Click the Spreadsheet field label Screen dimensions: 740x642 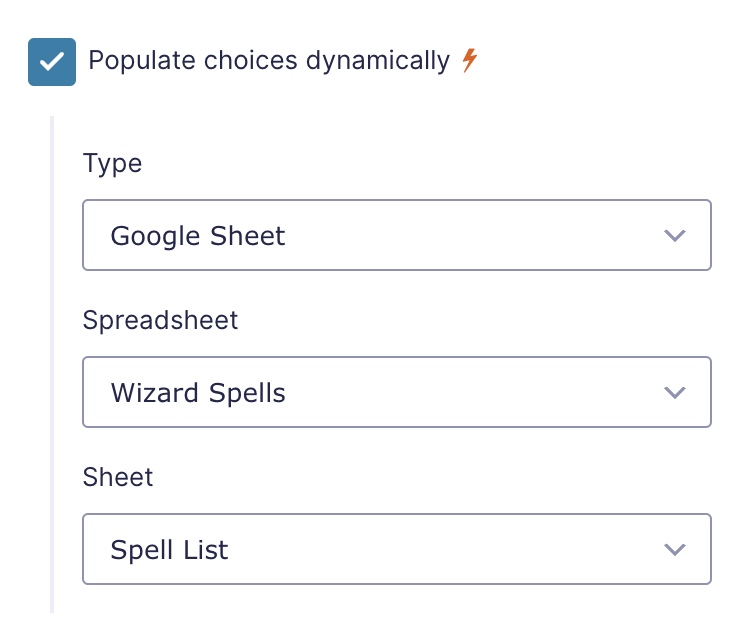[160, 321]
